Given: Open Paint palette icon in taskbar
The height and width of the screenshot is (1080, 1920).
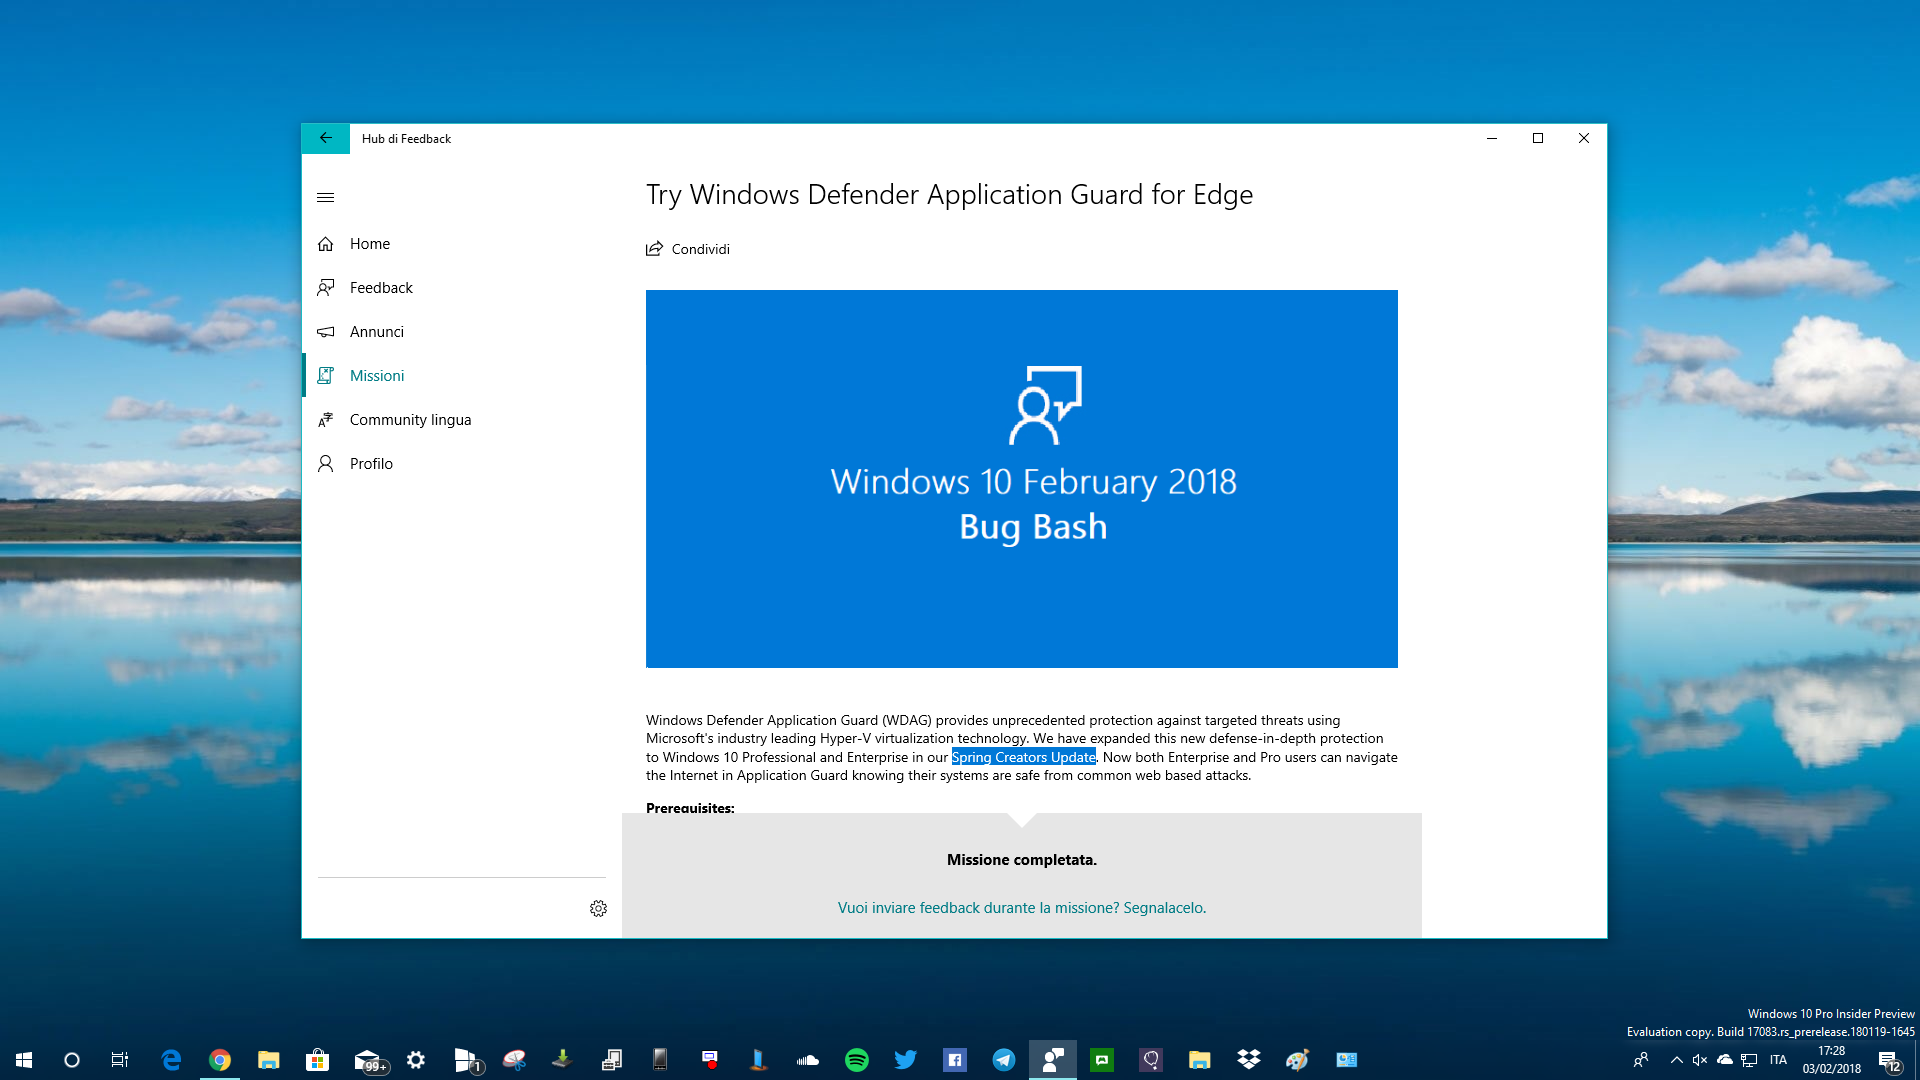Looking at the screenshot, I should (x=1298, y=1060).
